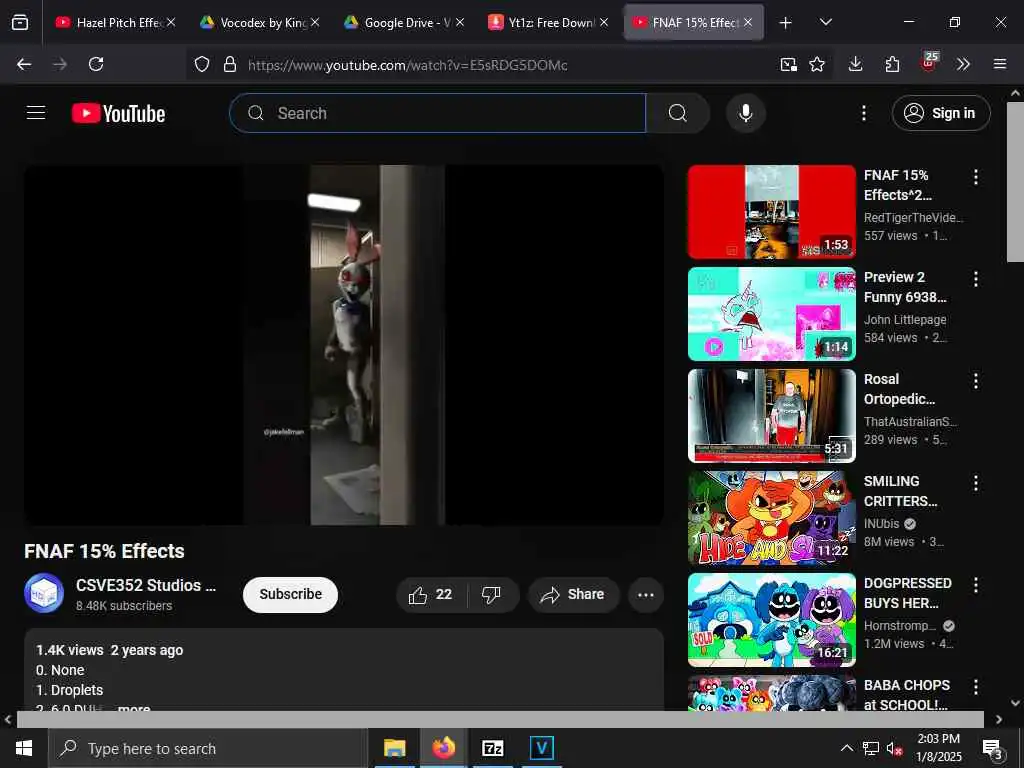
Task: Open a new browser tab
Action: click(786, 23)
